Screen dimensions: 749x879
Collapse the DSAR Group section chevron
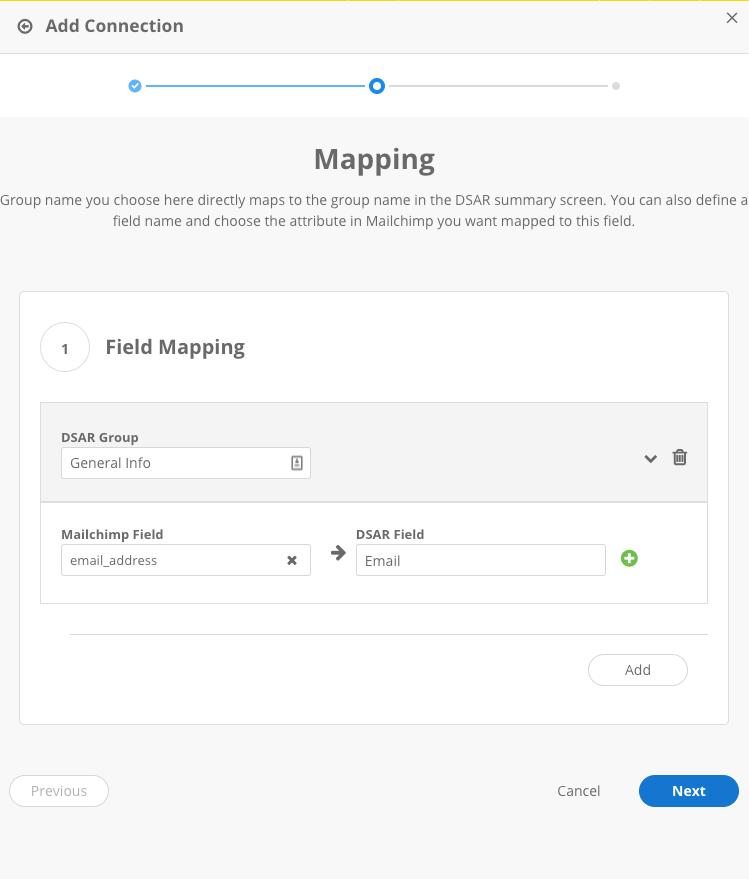(x=650, y=458)
